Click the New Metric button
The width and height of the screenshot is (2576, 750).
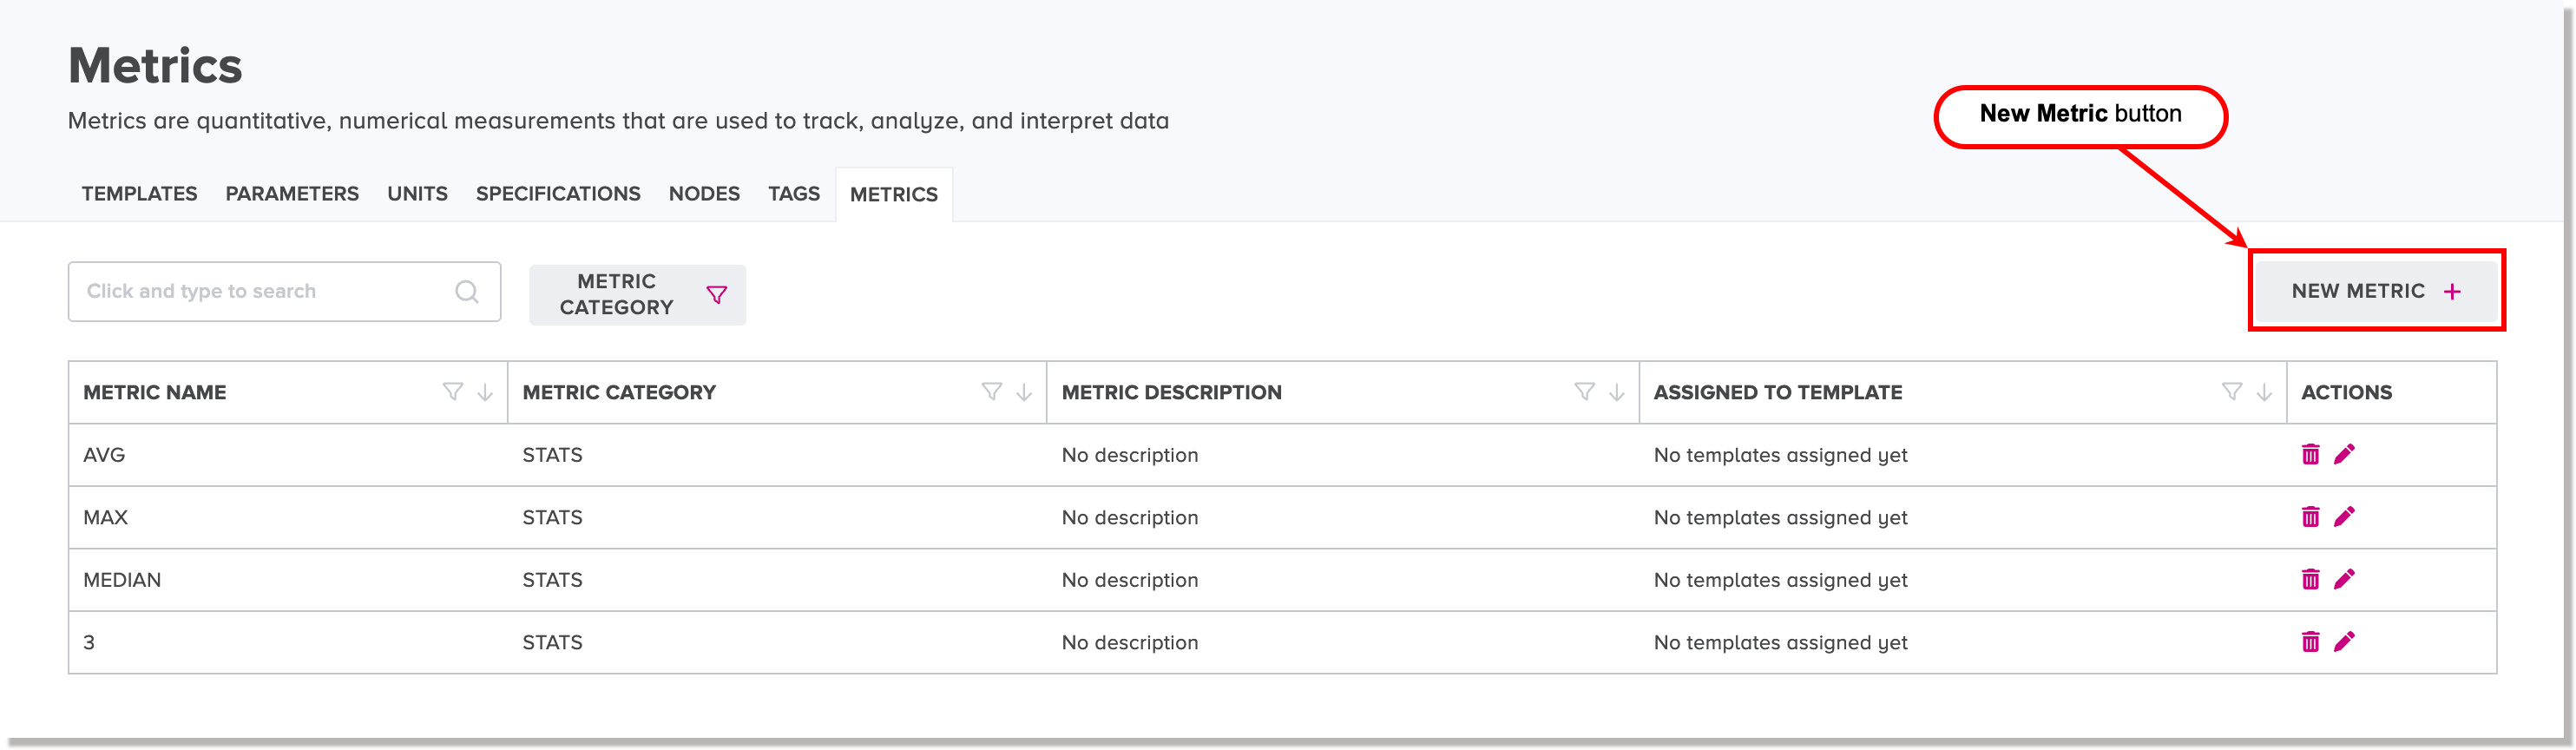point(2376,291)
